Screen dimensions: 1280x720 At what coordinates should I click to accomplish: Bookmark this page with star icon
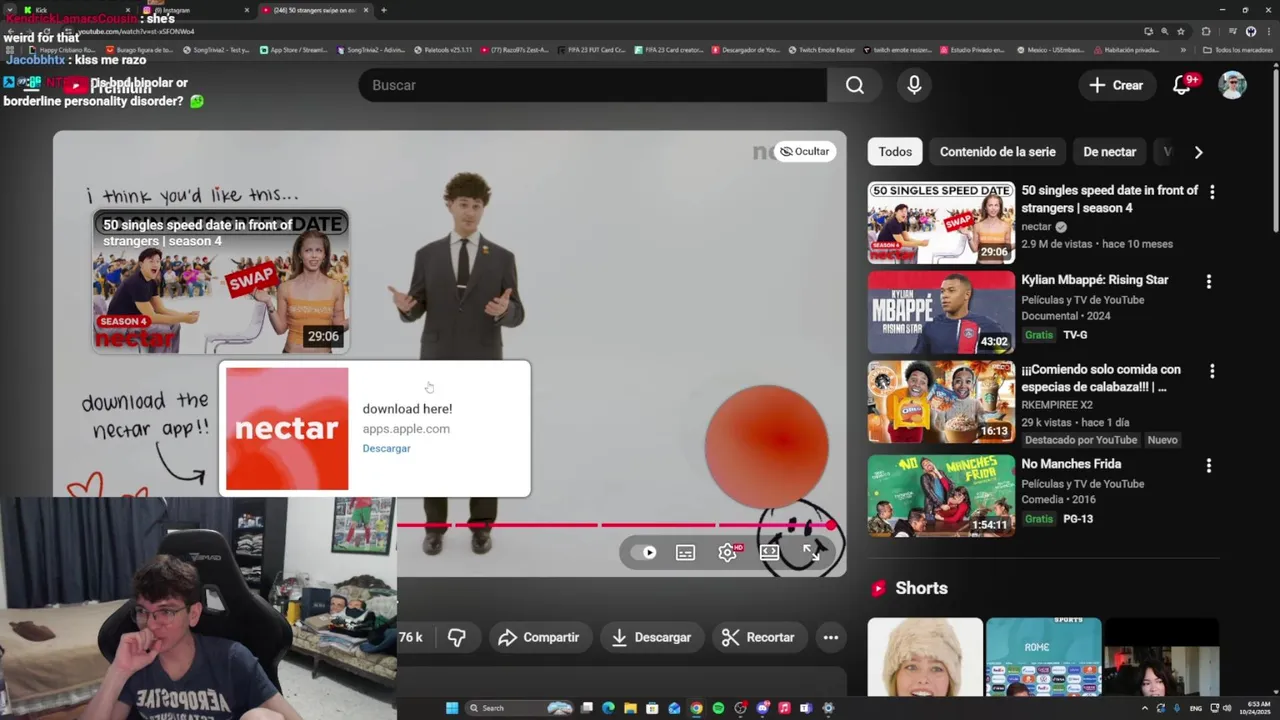pyautogui.click(x=1180, y=31)
